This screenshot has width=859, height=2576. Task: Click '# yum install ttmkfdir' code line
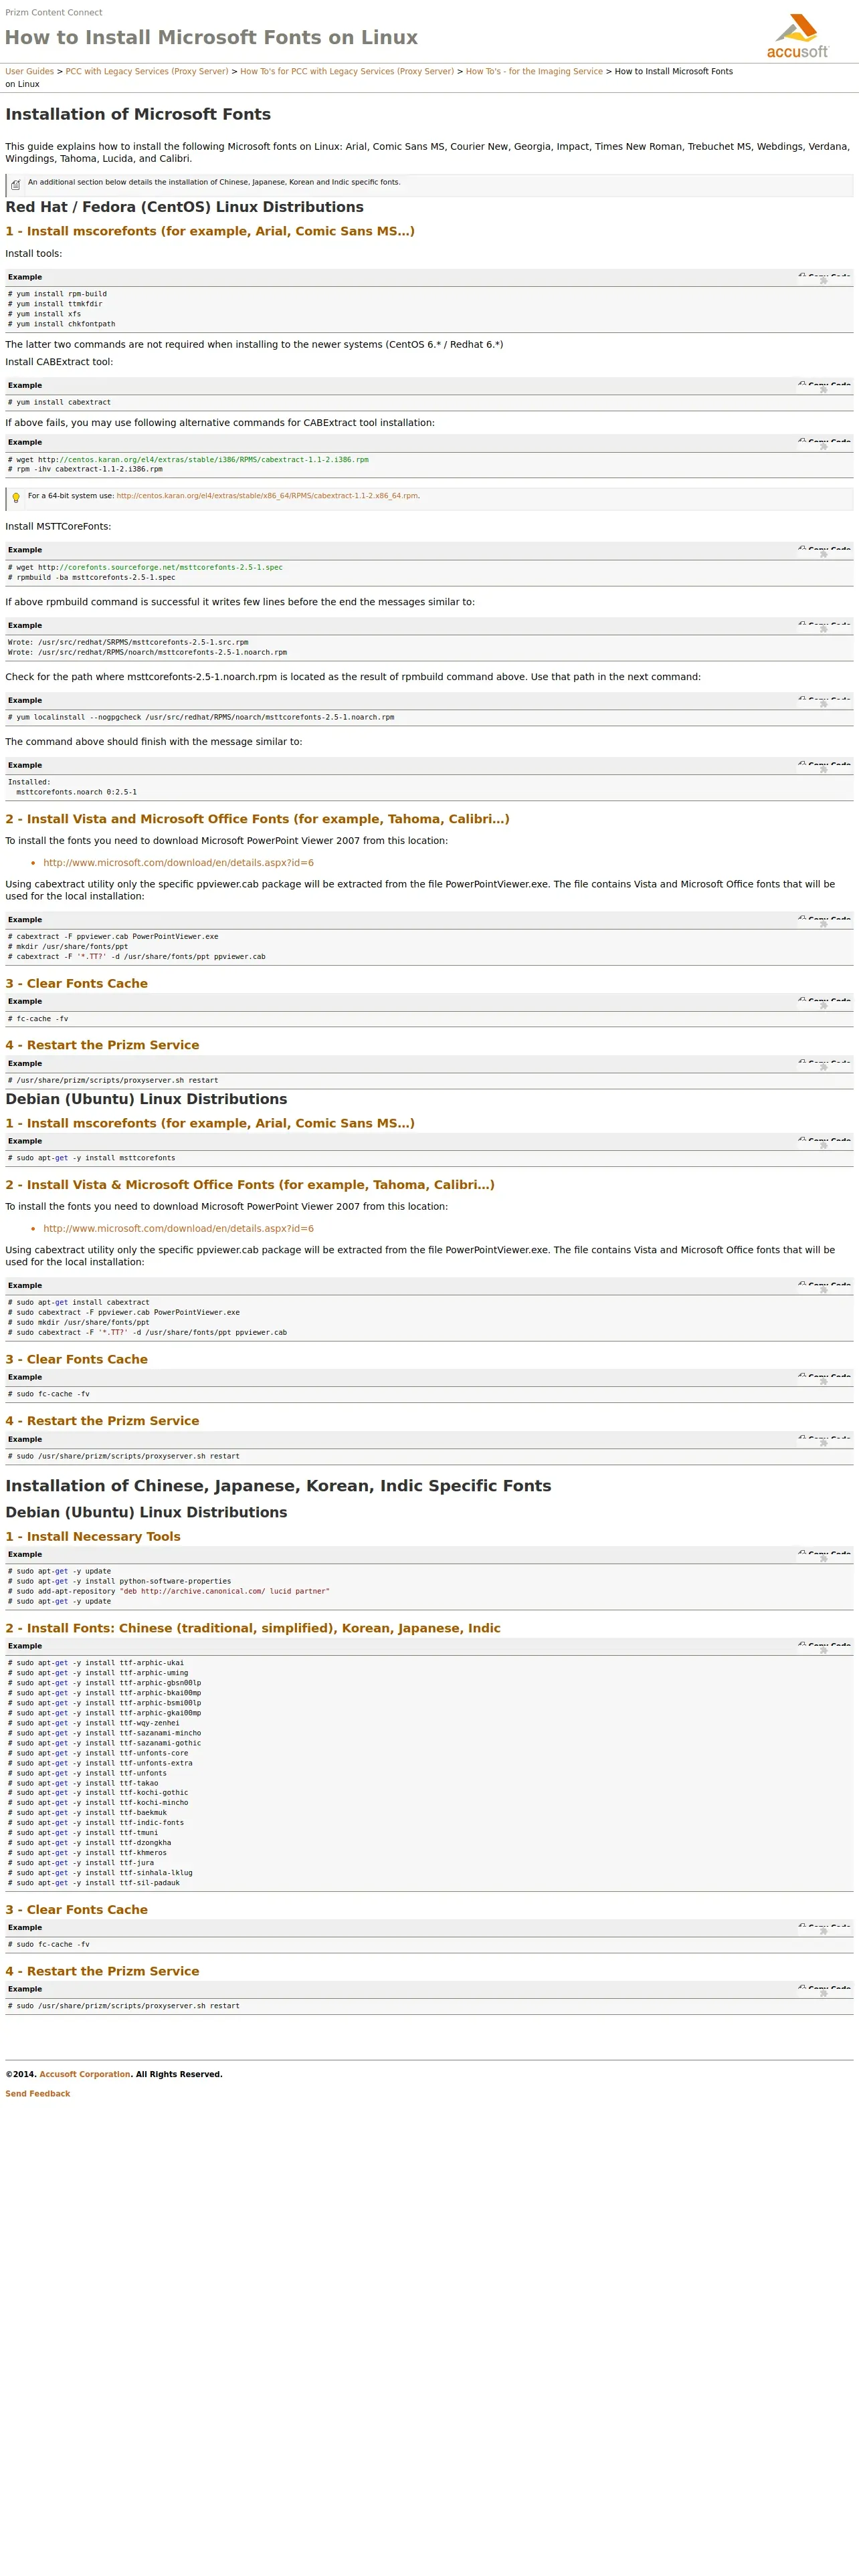(x=55, y=304)
